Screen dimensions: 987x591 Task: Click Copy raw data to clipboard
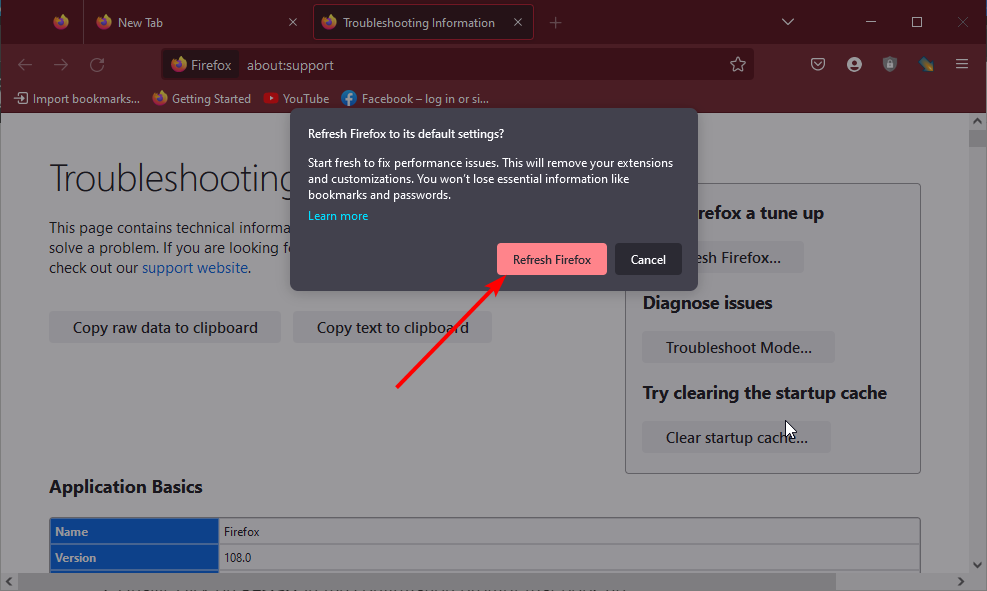coord(165,327)
